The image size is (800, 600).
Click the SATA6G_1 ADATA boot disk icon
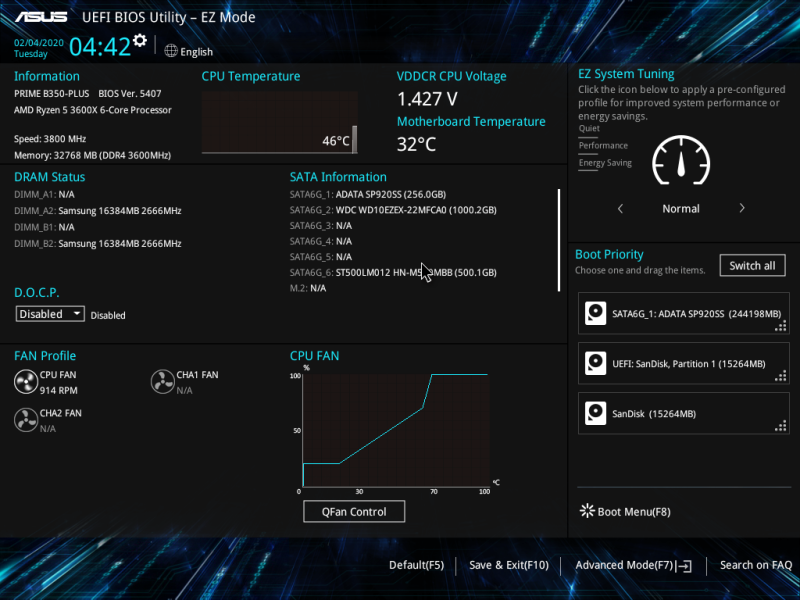(x=595, y=313)
